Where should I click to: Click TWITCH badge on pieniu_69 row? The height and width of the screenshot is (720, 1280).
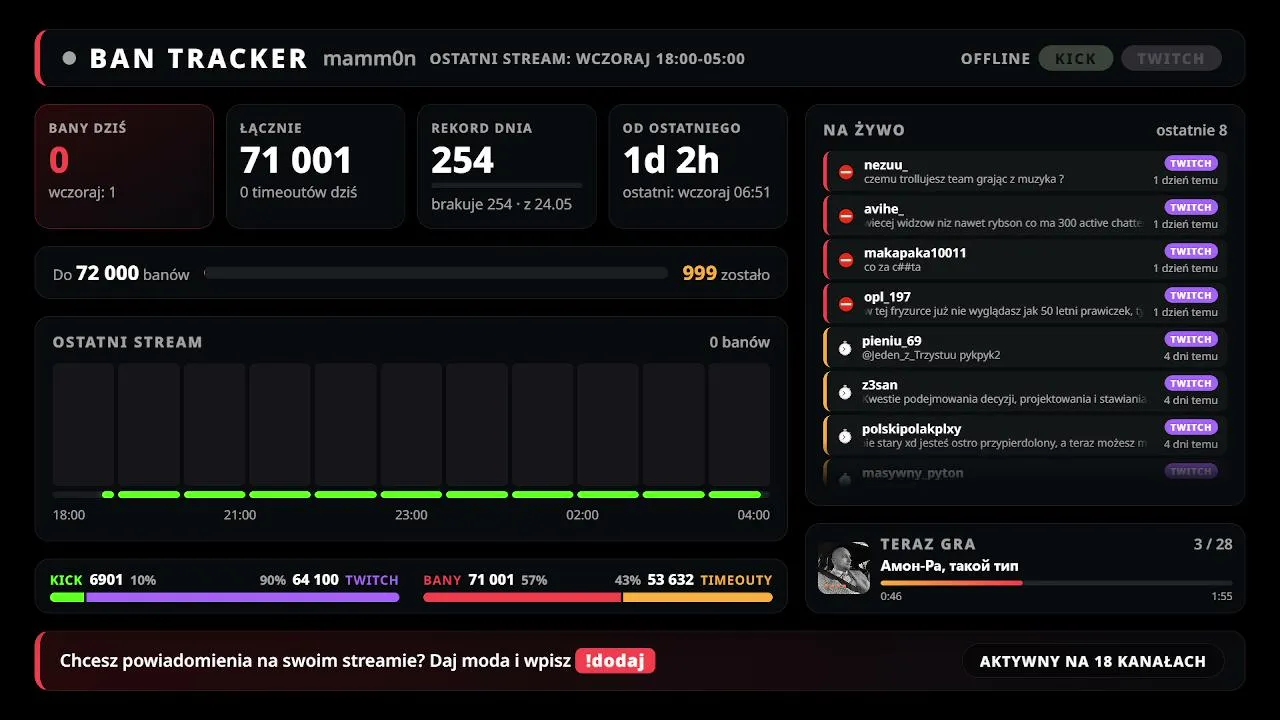(1191, 339)
